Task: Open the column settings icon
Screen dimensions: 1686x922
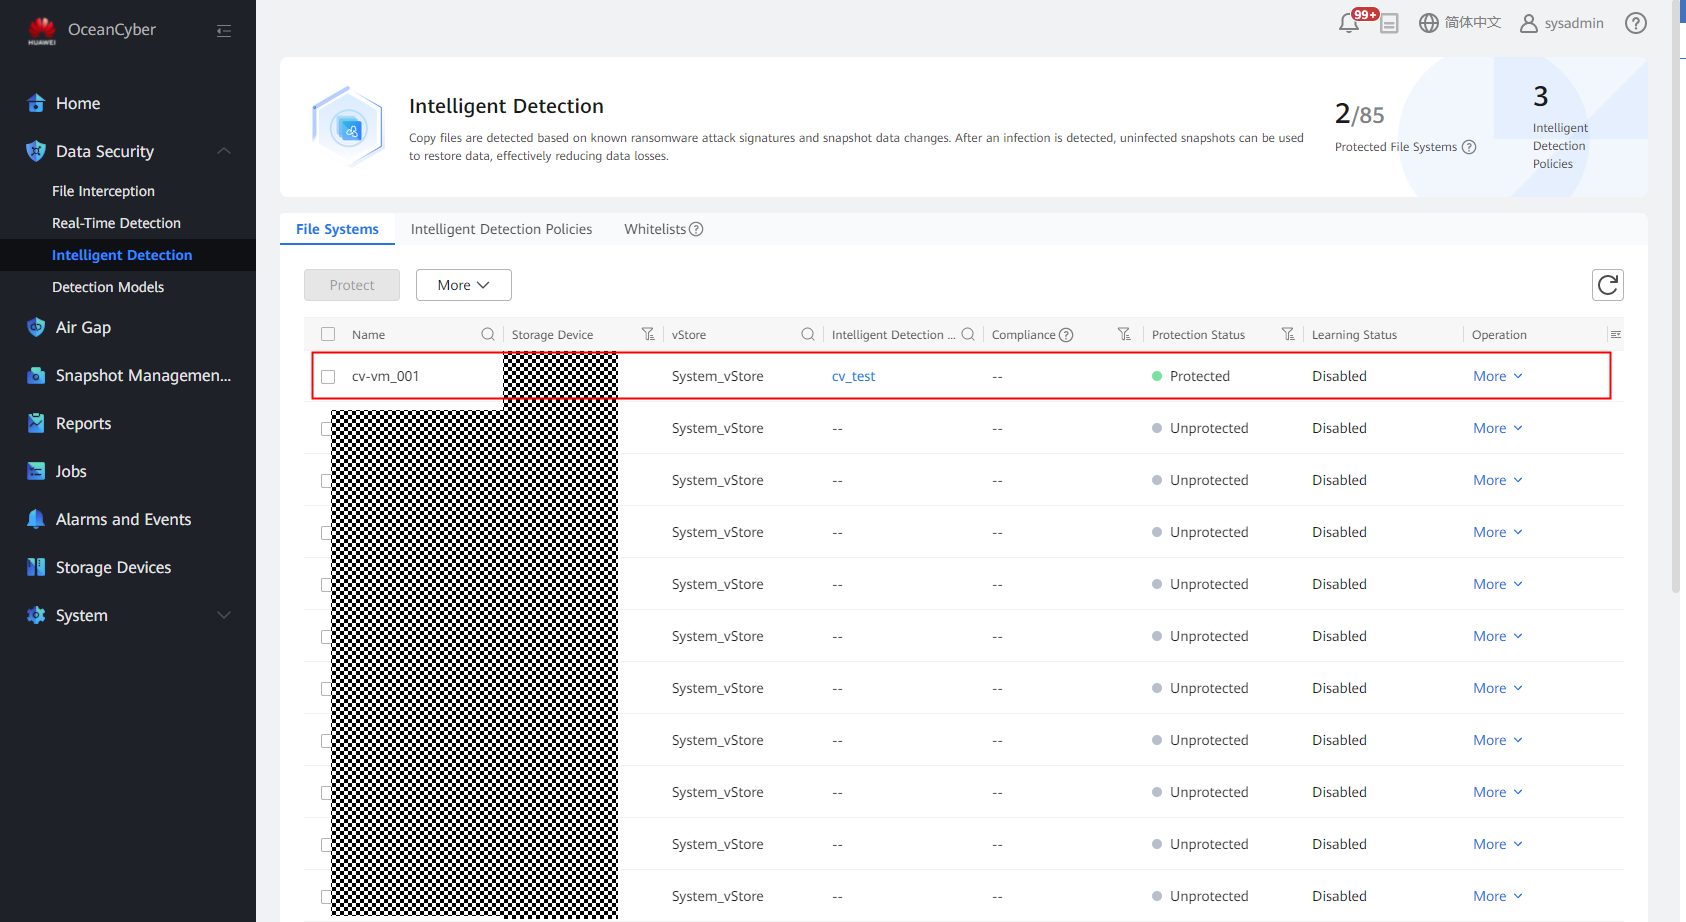Action: [1615, 334]
